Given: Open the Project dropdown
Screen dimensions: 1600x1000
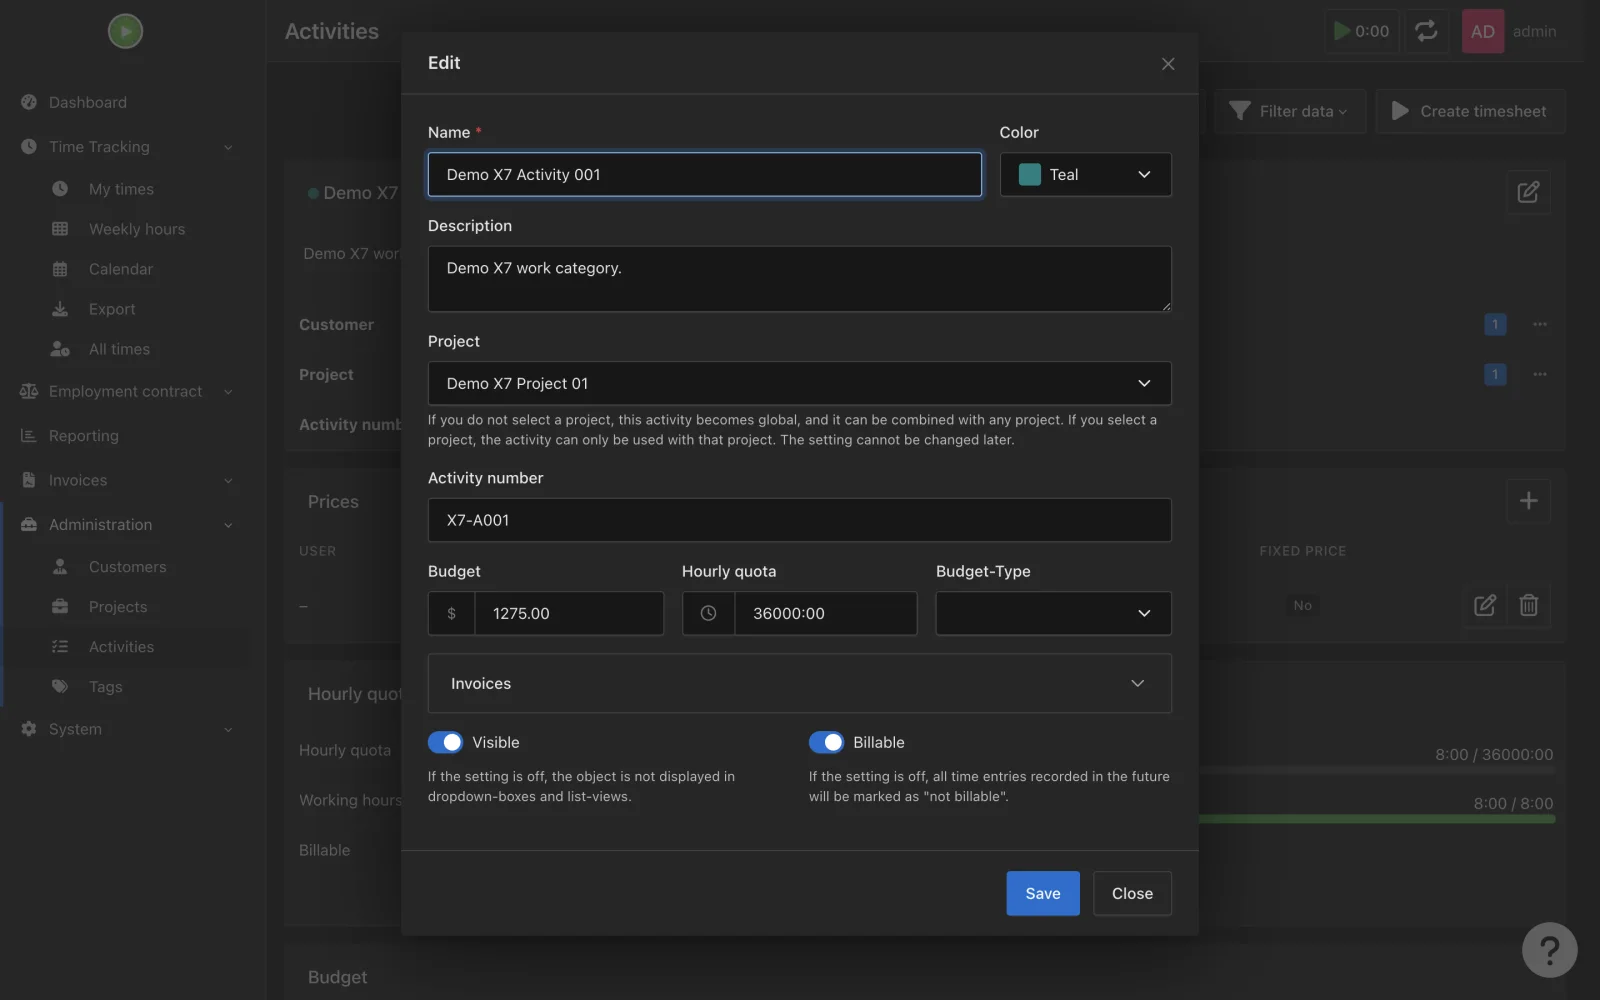Looking at the screenshot, I should click(799, 383).
